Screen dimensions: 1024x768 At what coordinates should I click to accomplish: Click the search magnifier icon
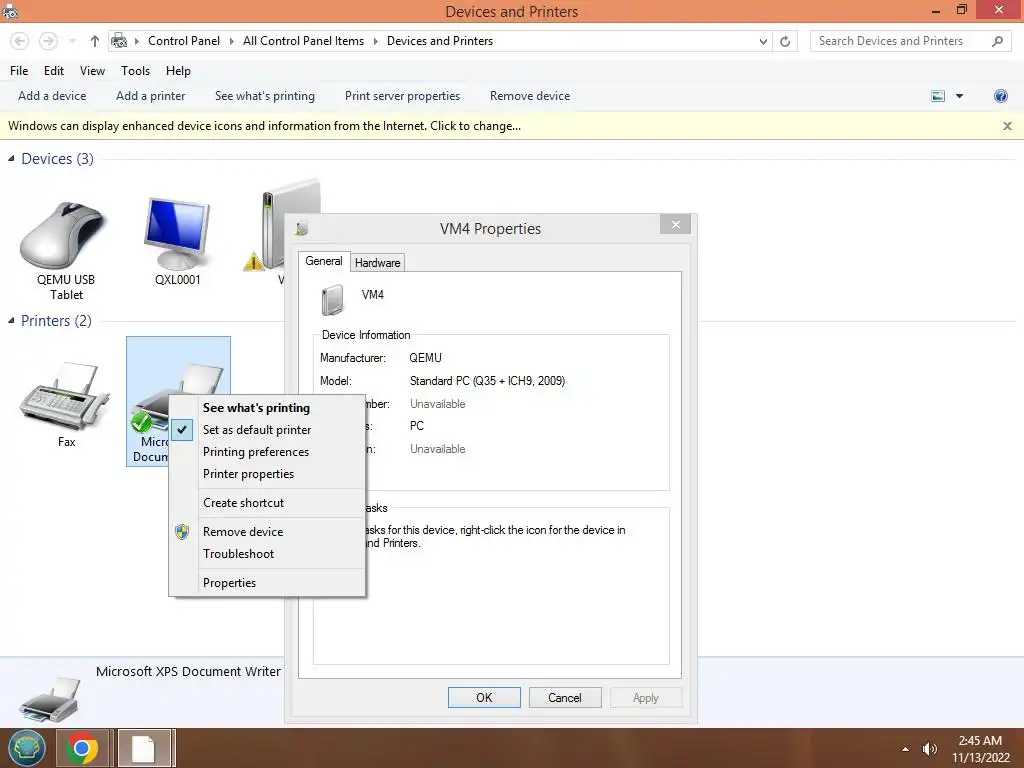(x=997, y=41)
